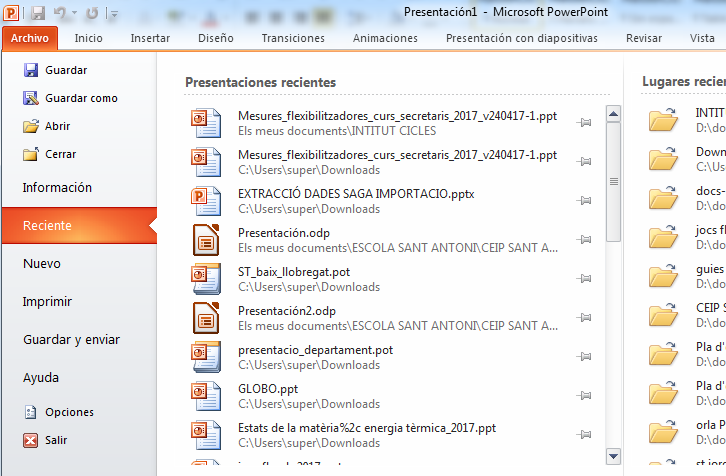The height and width of the screenshot is (476, 726).
Task: Pin Presentación2.odp to recent list
Action: click(x=584, y=317)
